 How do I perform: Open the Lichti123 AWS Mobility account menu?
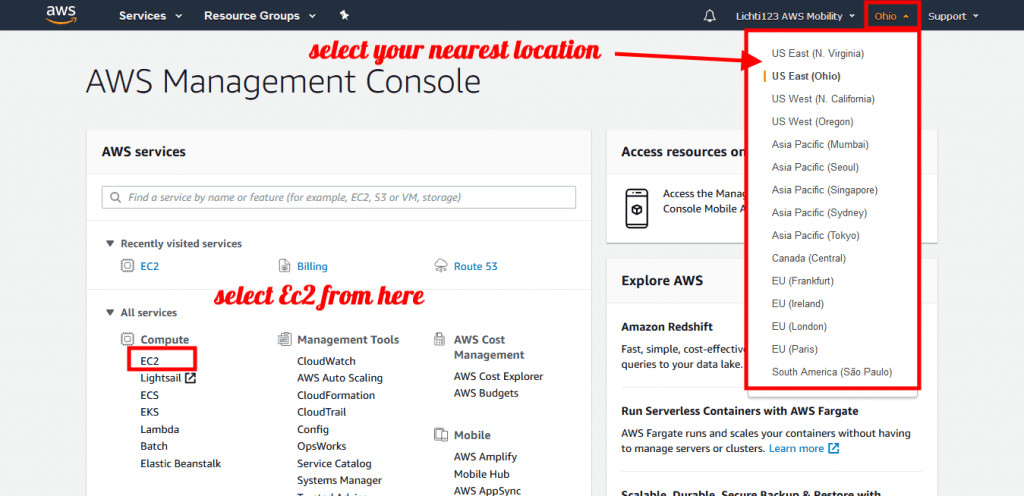795,16
